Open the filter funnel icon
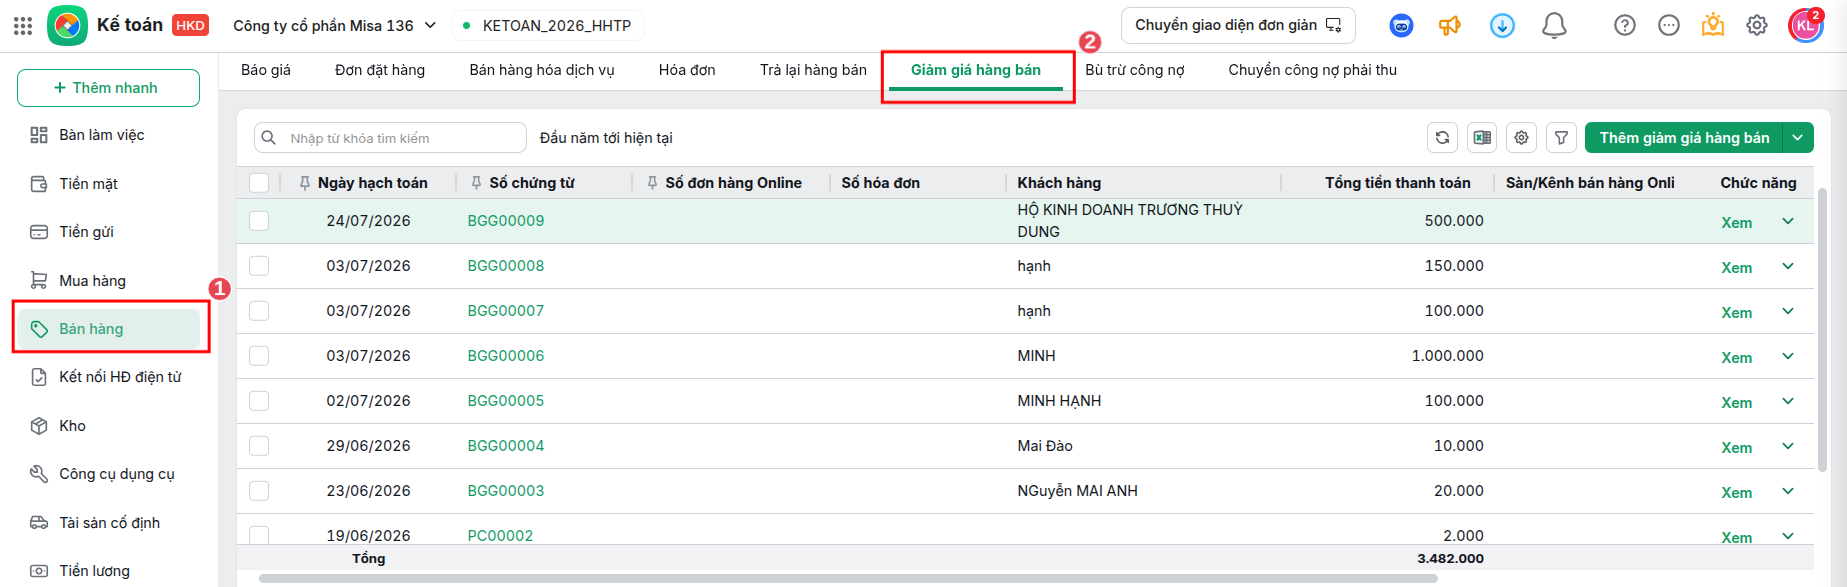 [x=1561, y=138]
